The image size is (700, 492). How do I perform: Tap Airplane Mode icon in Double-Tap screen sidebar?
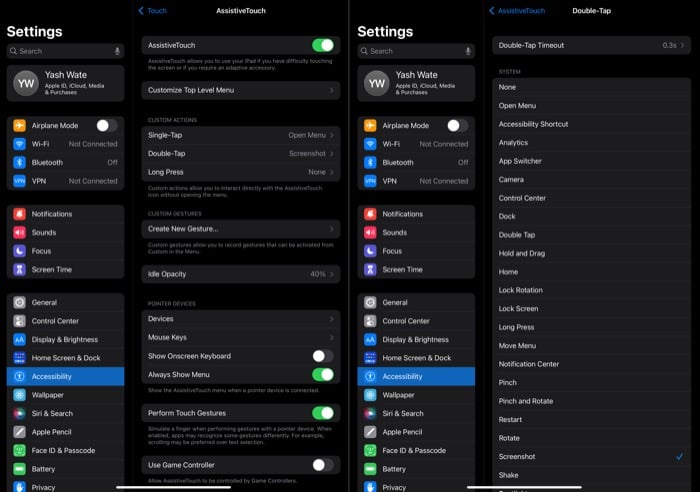coord(370,125)
